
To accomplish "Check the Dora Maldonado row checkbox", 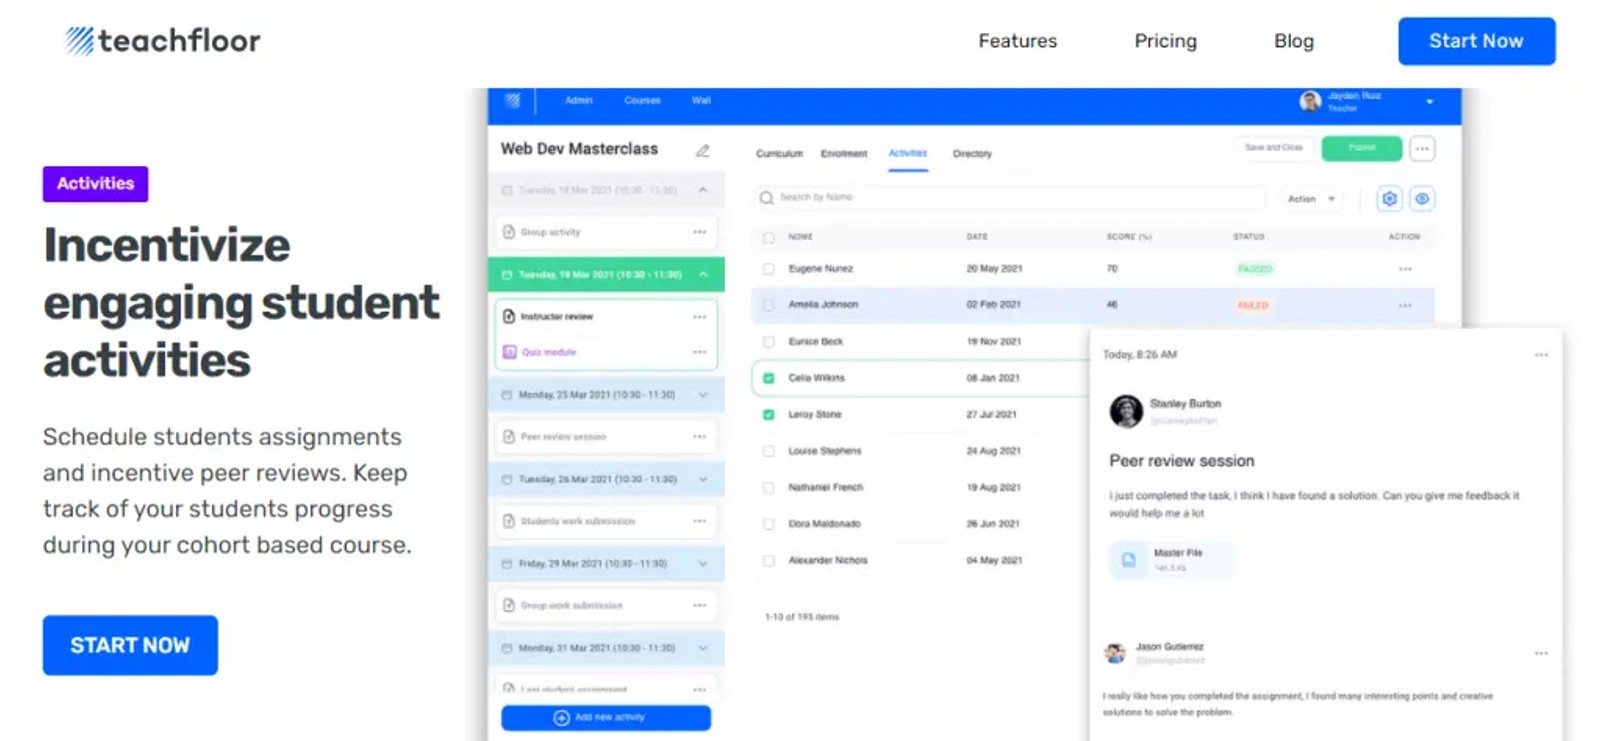I will 768,524.
